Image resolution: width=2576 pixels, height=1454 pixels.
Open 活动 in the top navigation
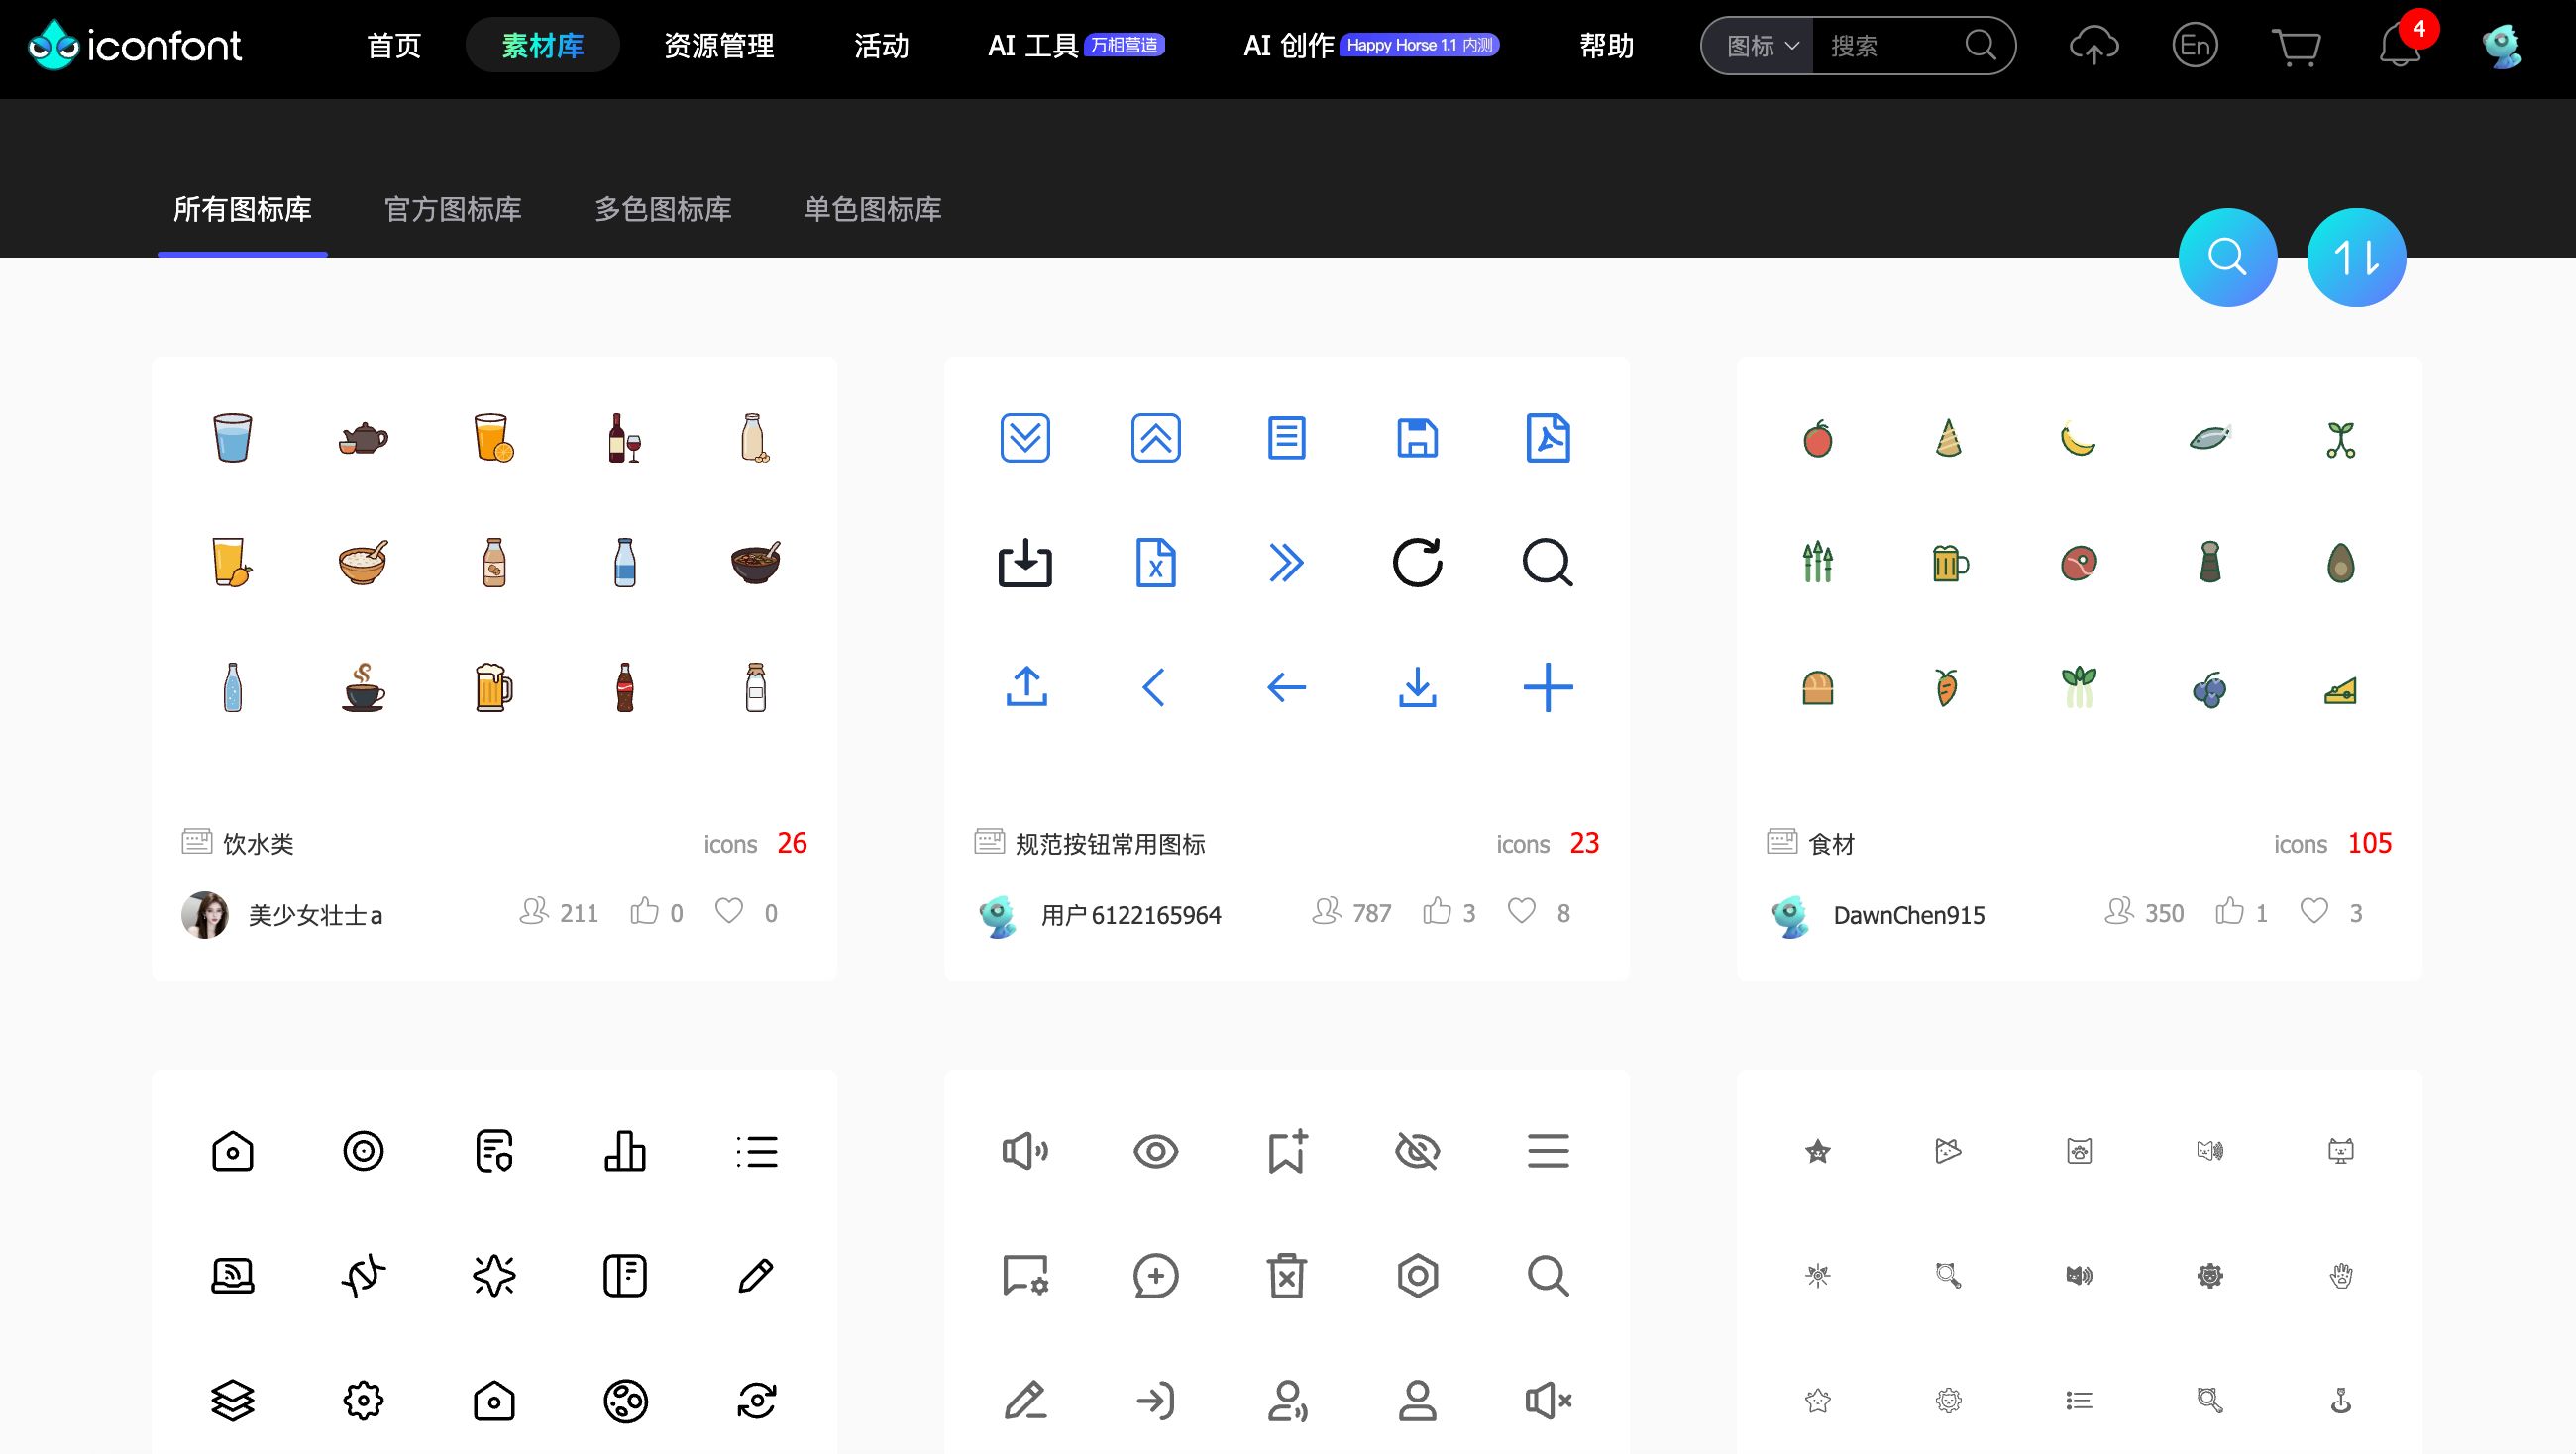click(x=881, y=46)
